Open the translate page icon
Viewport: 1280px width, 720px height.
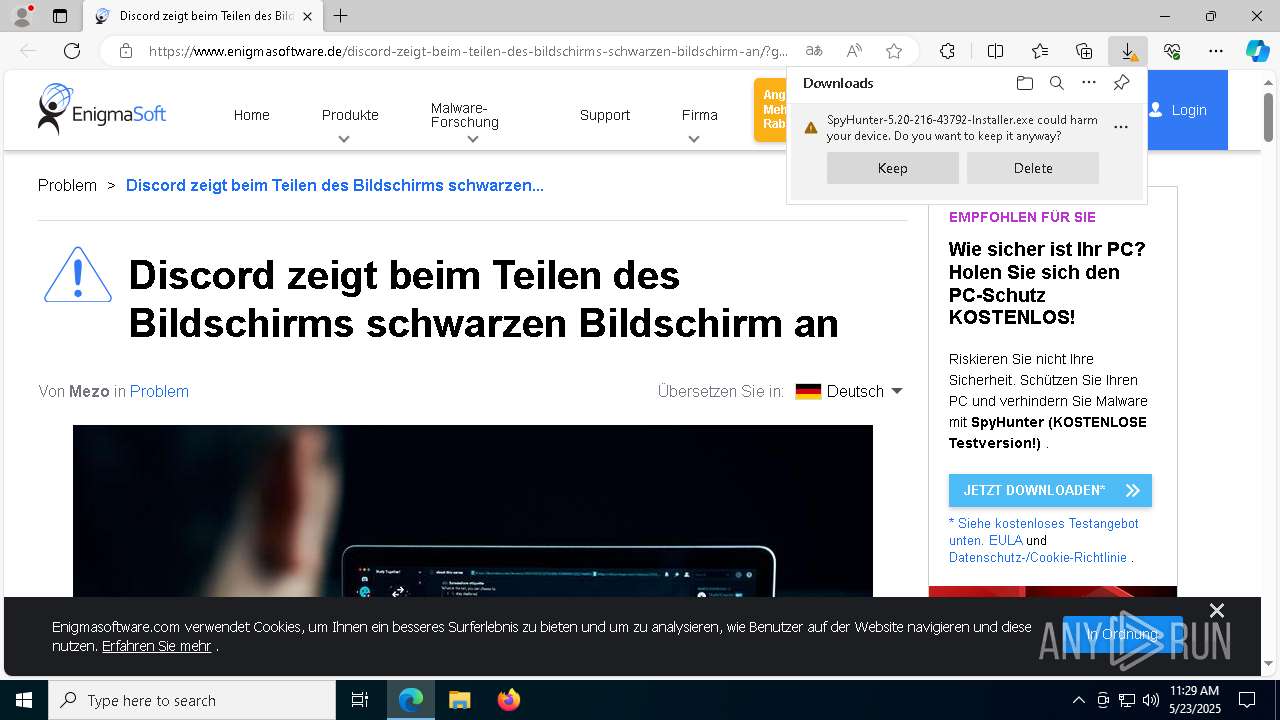(814, 51)
